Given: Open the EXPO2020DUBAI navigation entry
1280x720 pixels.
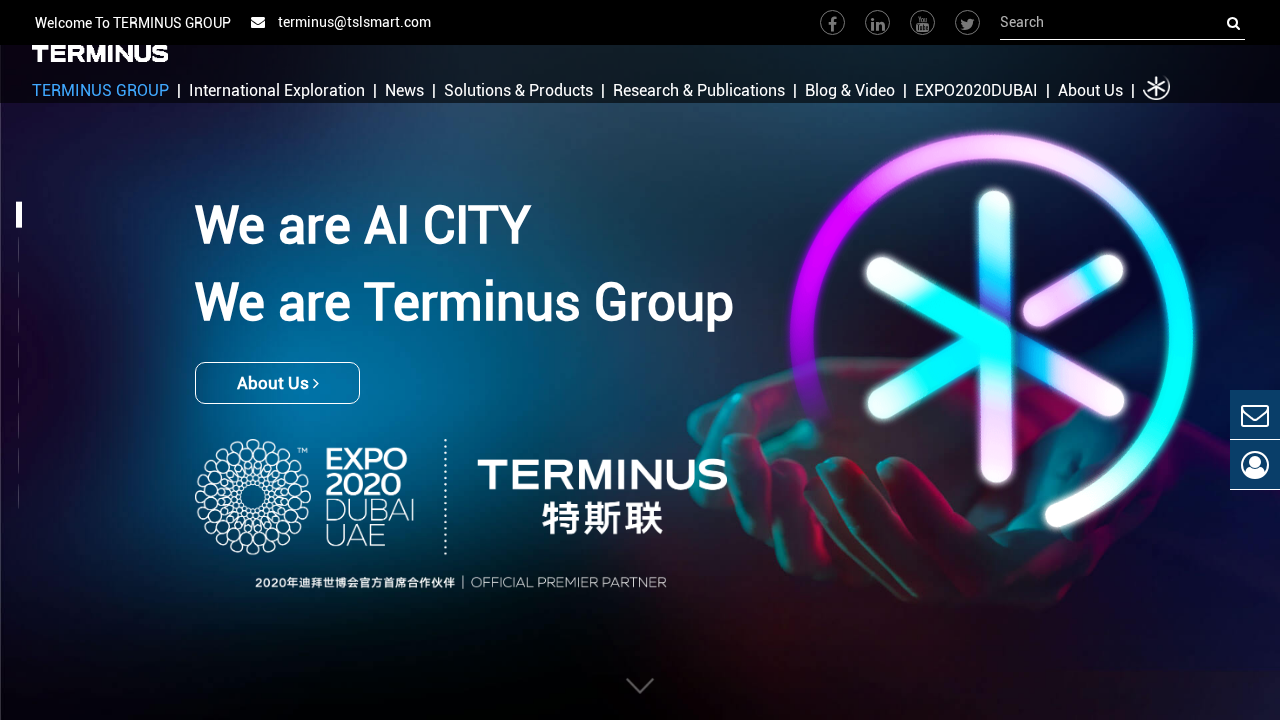Looking at the screenshot, I should [976, 89].
